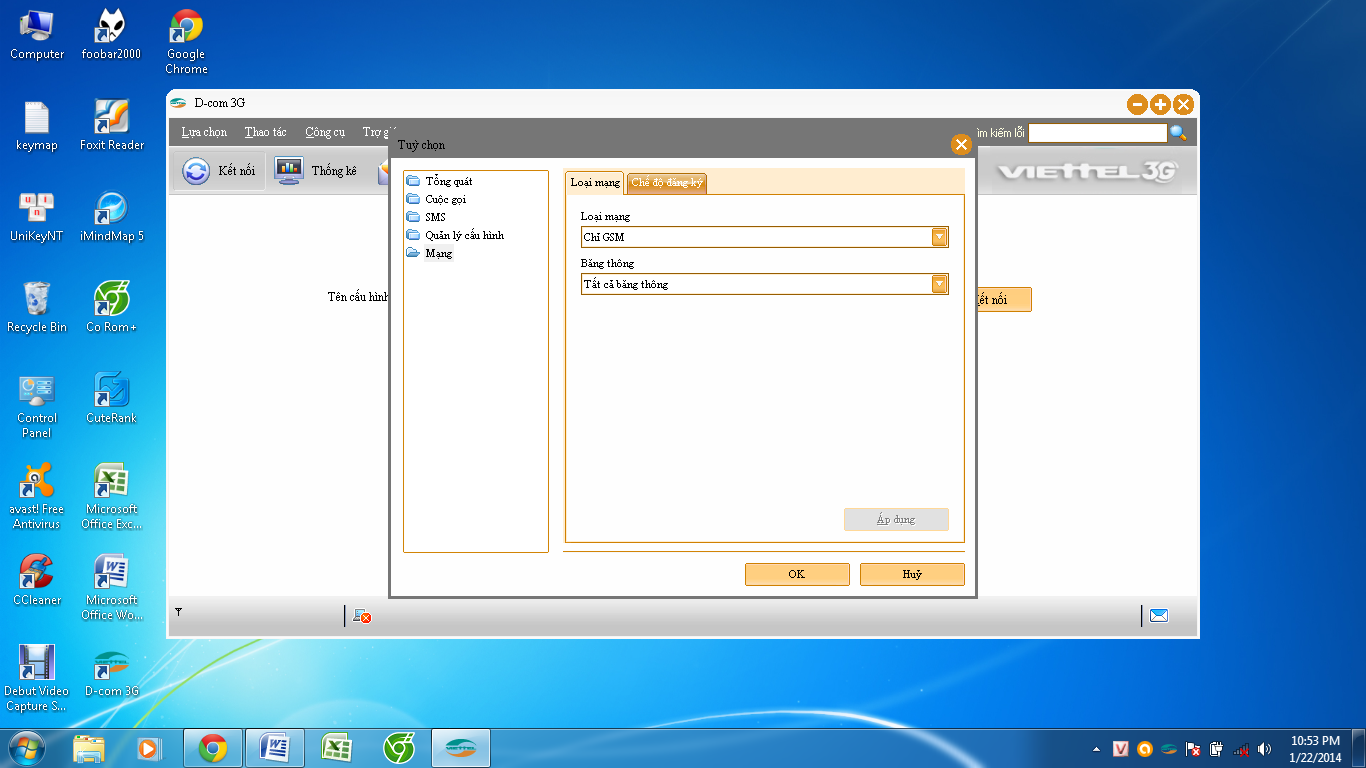Image resolution: width=1366 pixels, height=768 pixels.
Task: Click the Action Center flag tray icon
Action: point(1193,749)
